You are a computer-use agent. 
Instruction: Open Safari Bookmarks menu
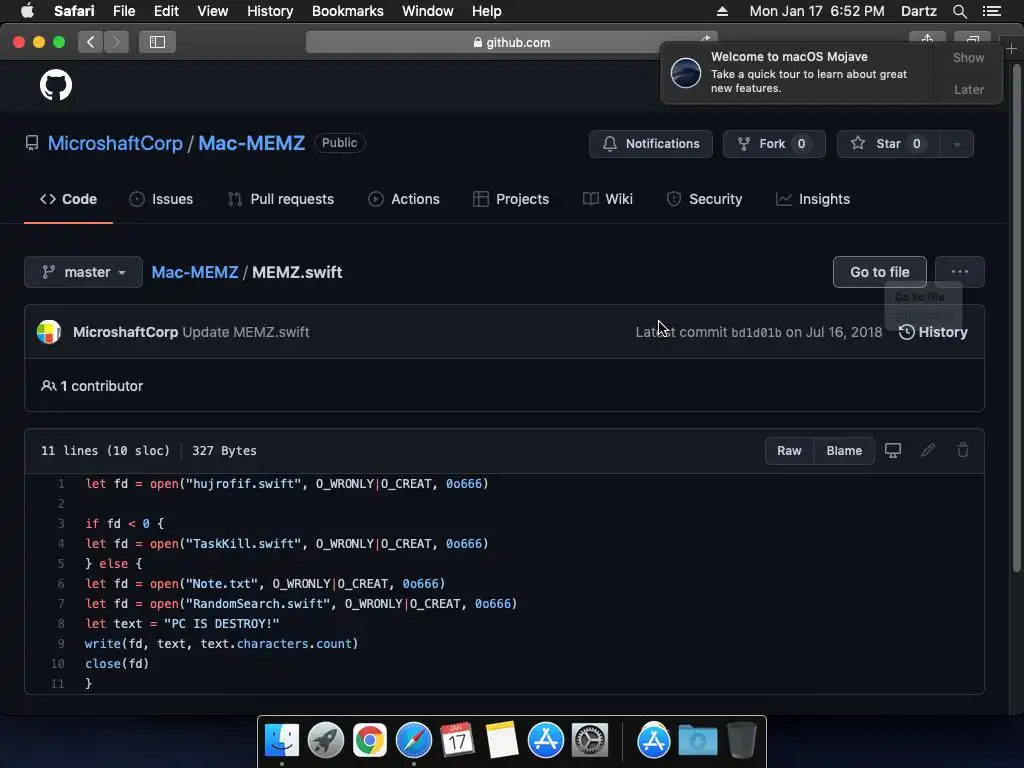click(x=347, y=11)
